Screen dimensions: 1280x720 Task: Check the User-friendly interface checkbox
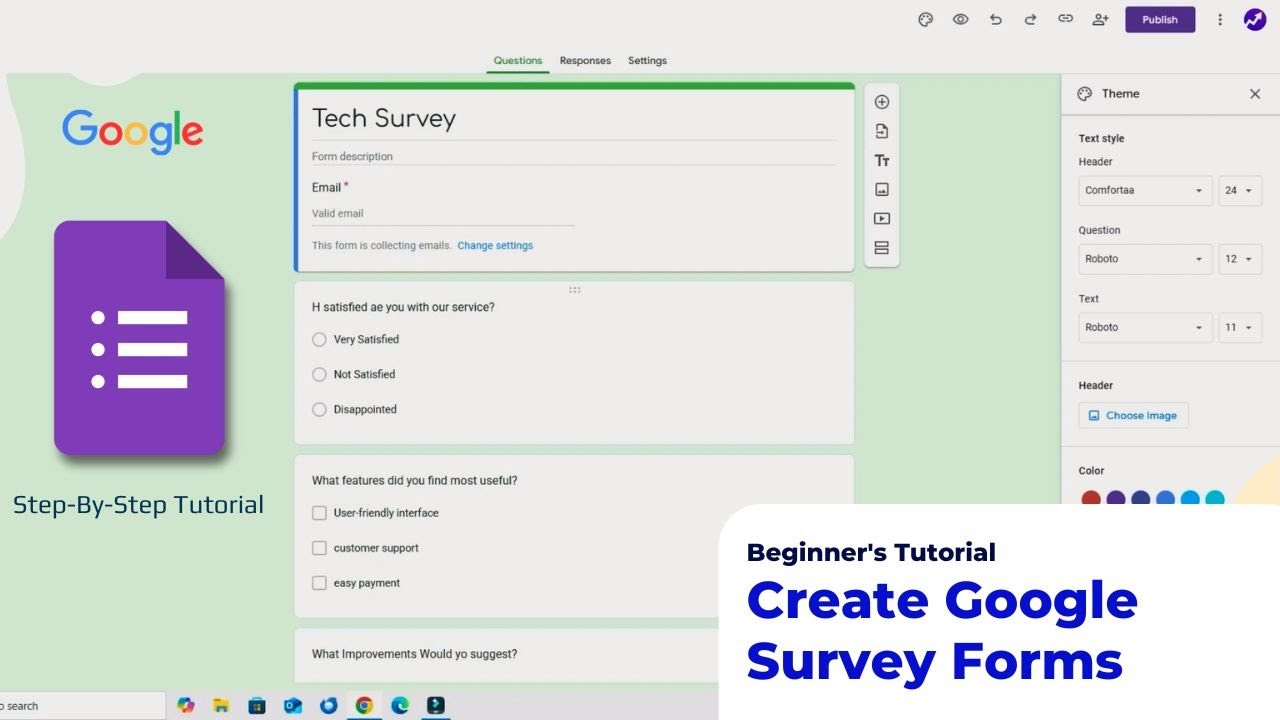pos(319,513)
